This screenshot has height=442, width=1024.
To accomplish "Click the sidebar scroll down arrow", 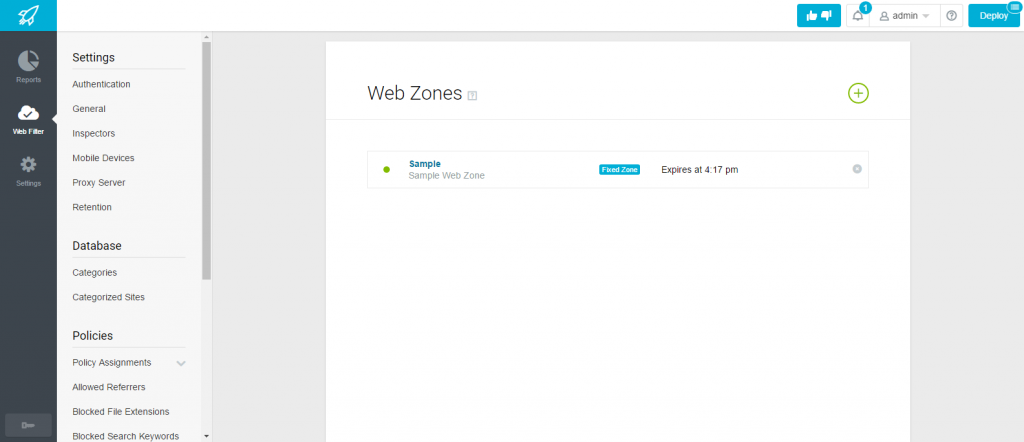I will pyautogui.click(x=206, y=435).
